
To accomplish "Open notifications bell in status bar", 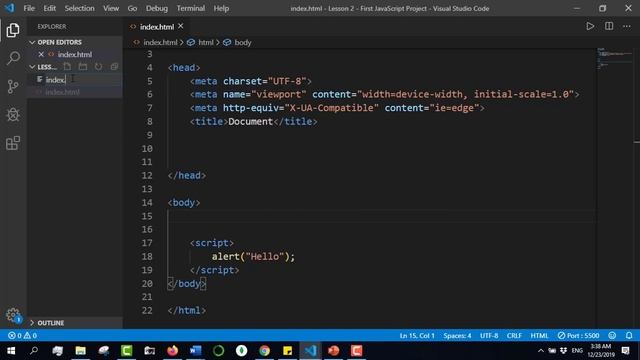I will (x=629, y=336).
